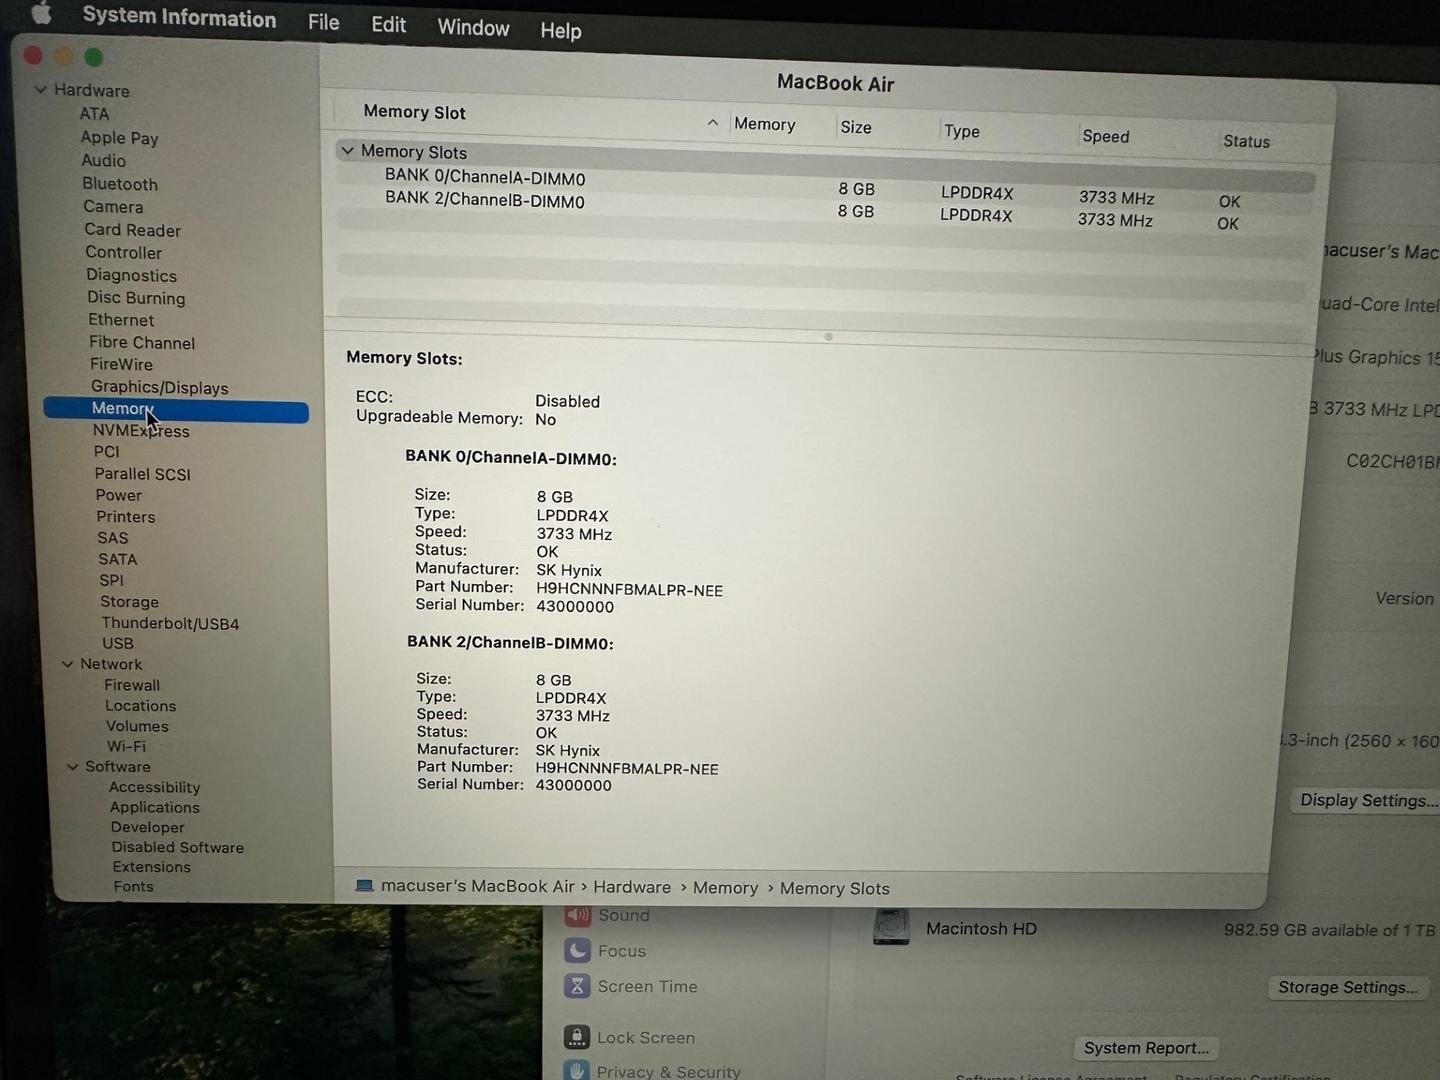Select Extensions under Software

coord(151,867)
